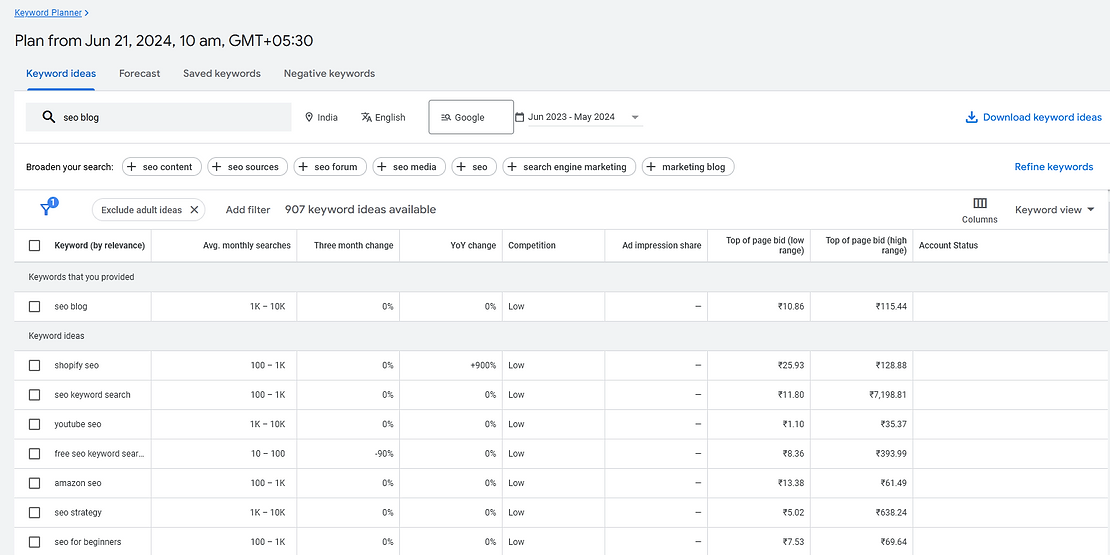
Task: Click the 'seo blog' search field
Action: pyautogui.click(x=159, y=118)
